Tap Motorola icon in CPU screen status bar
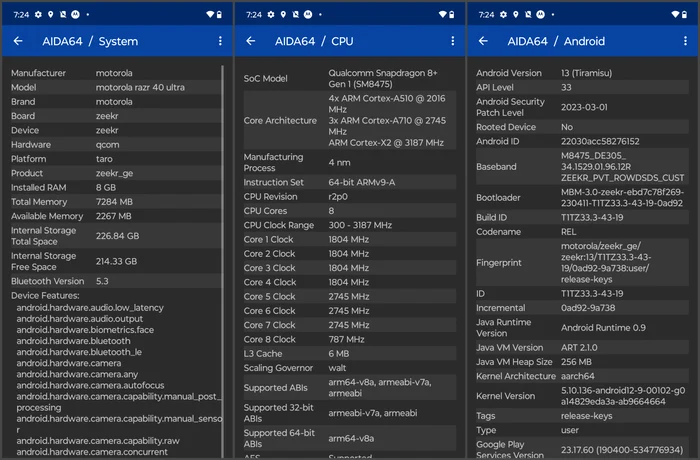This screenshot has height=460, width=700. [308, 15]
